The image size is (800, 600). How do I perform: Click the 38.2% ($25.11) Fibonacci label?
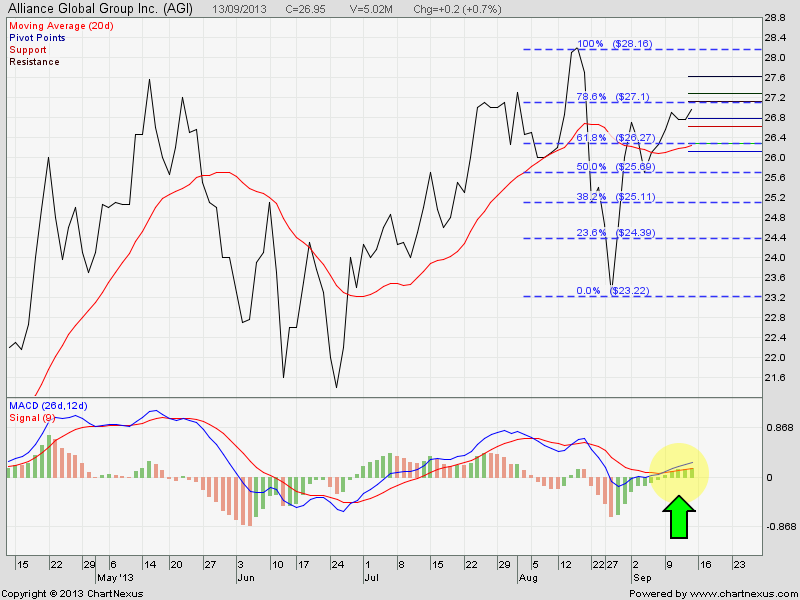click(615, 197)
